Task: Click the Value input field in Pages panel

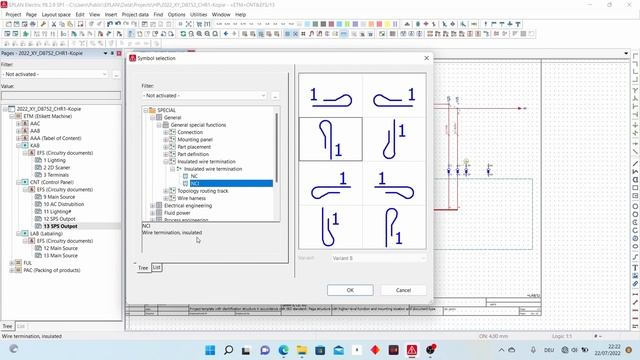Action: pyautogui.click(x=61, y=96)
